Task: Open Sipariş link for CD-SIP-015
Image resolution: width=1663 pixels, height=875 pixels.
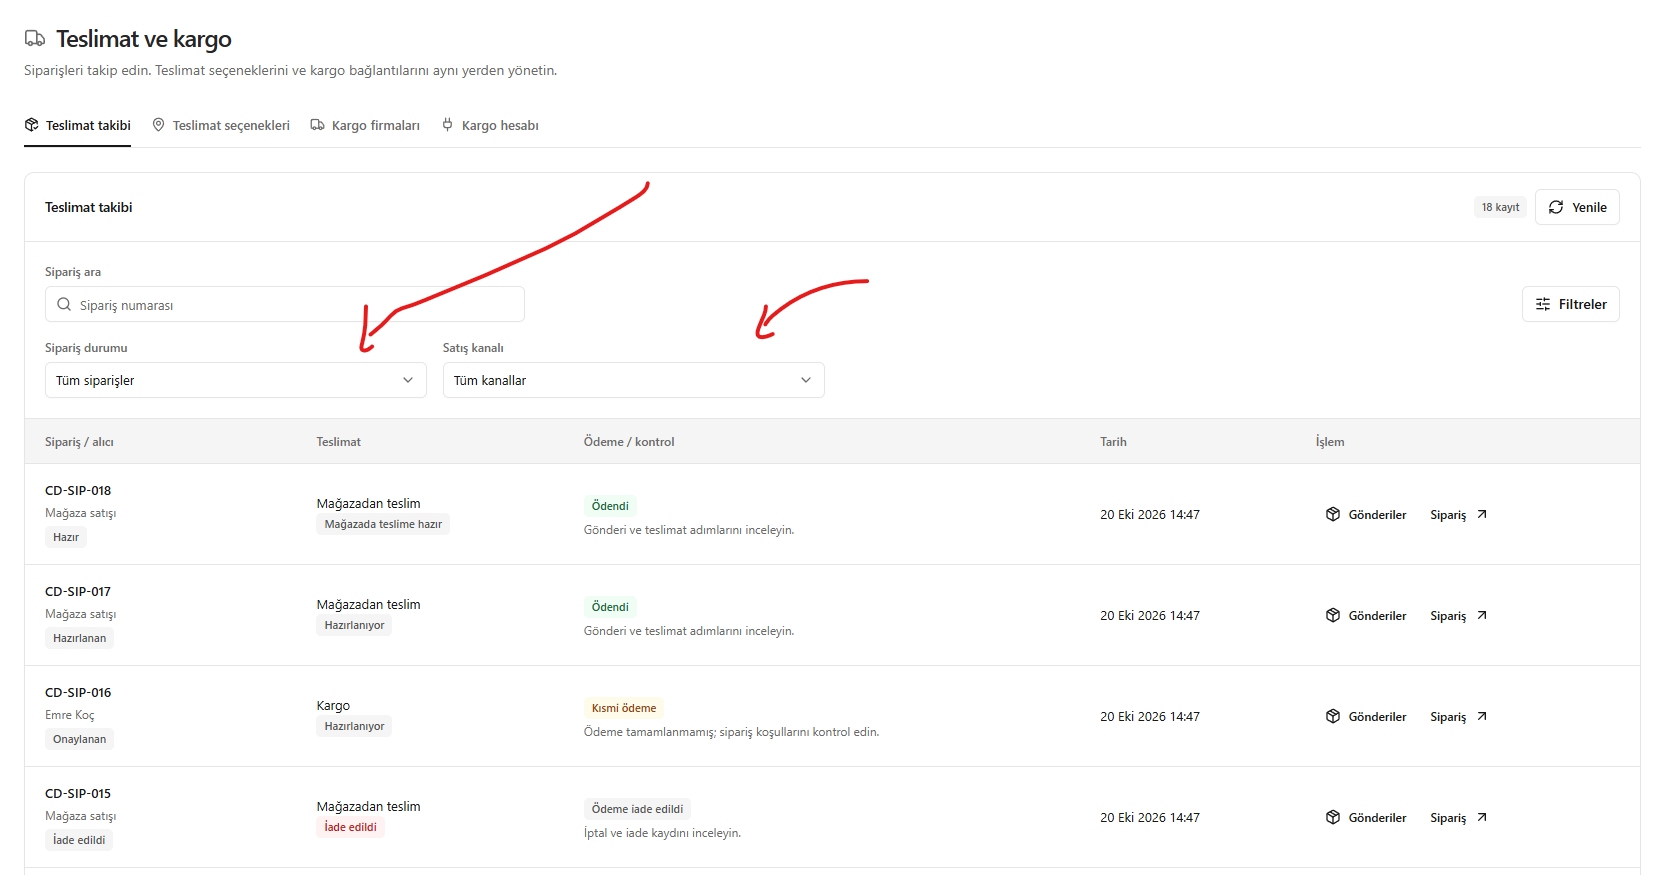Action: [x=1459, y=817]
